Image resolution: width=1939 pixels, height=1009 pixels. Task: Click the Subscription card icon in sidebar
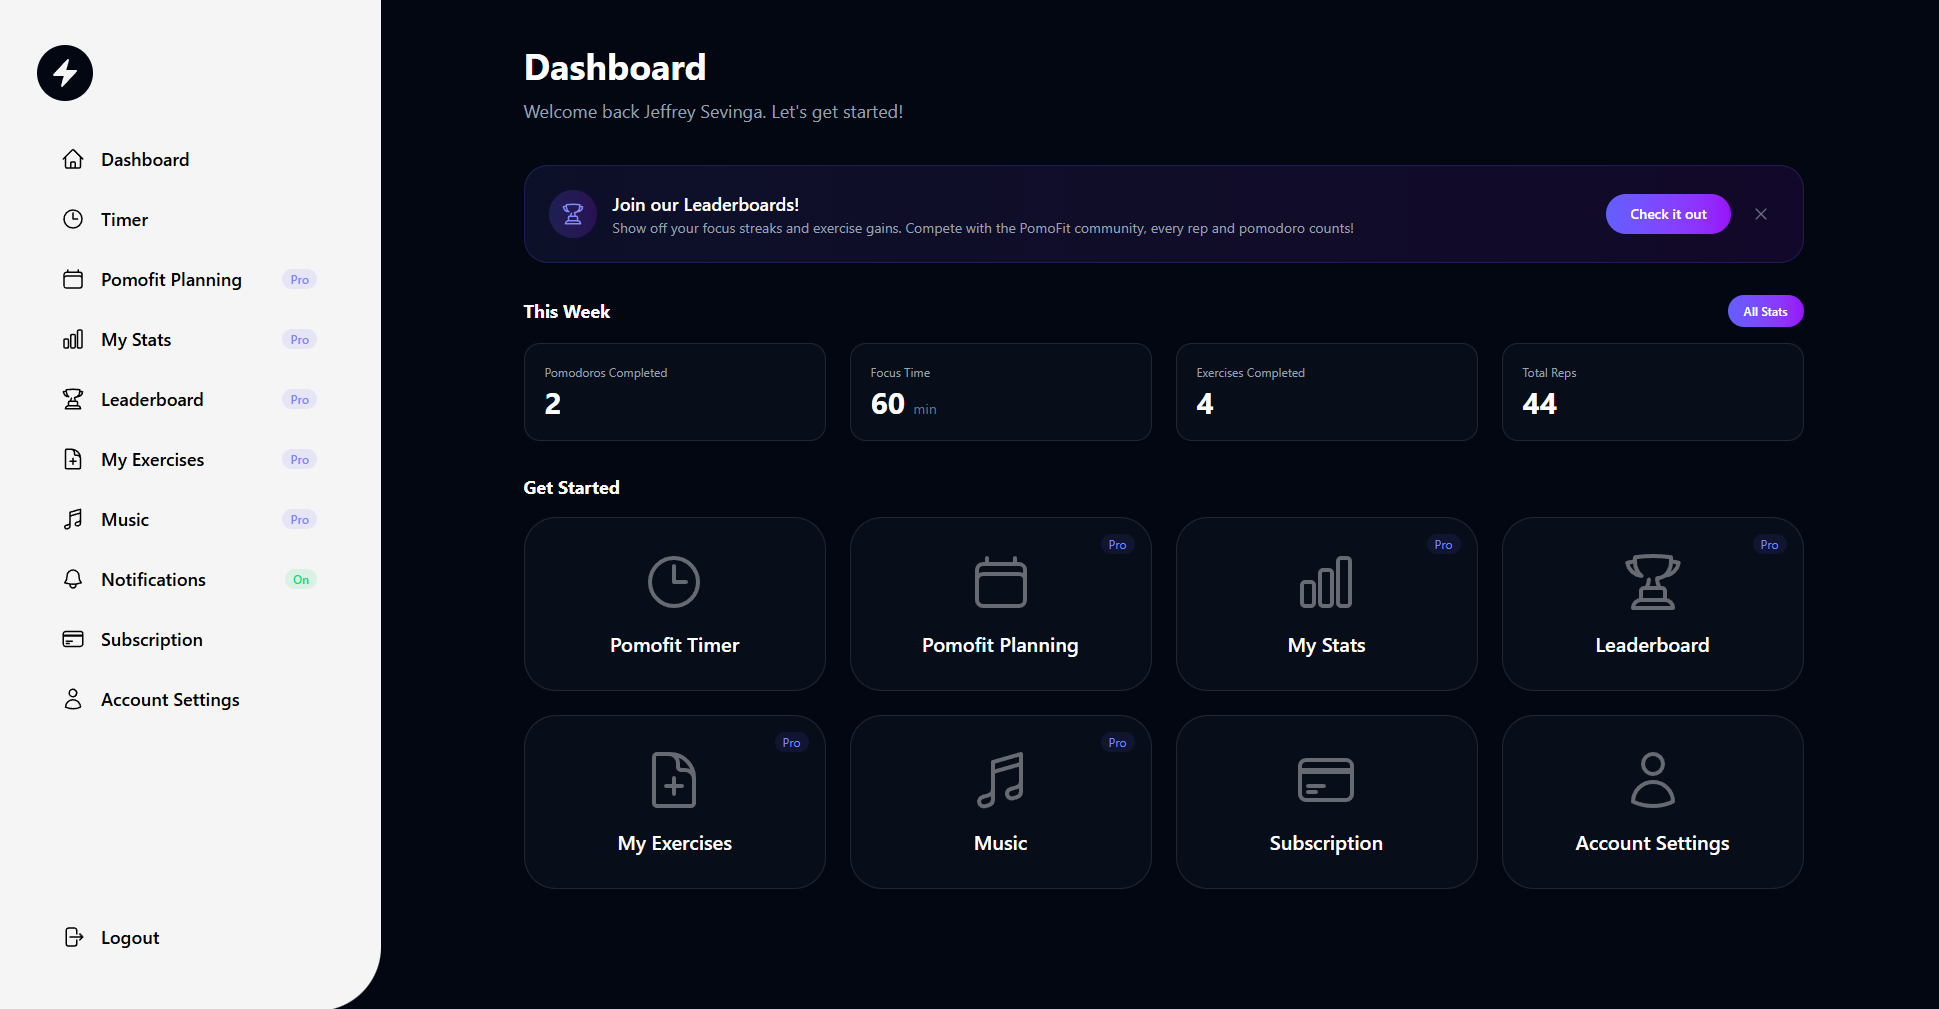(73, 639)
